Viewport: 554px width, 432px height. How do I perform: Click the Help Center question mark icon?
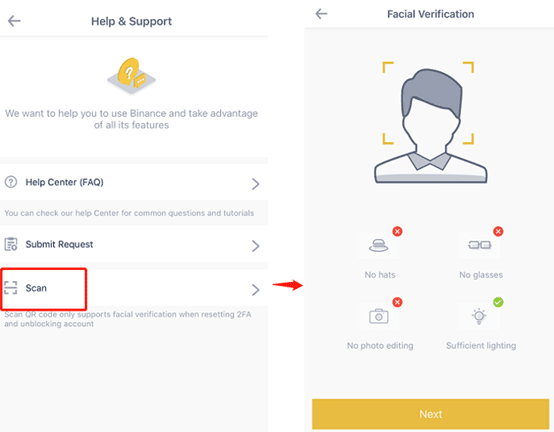coord(11,182)
